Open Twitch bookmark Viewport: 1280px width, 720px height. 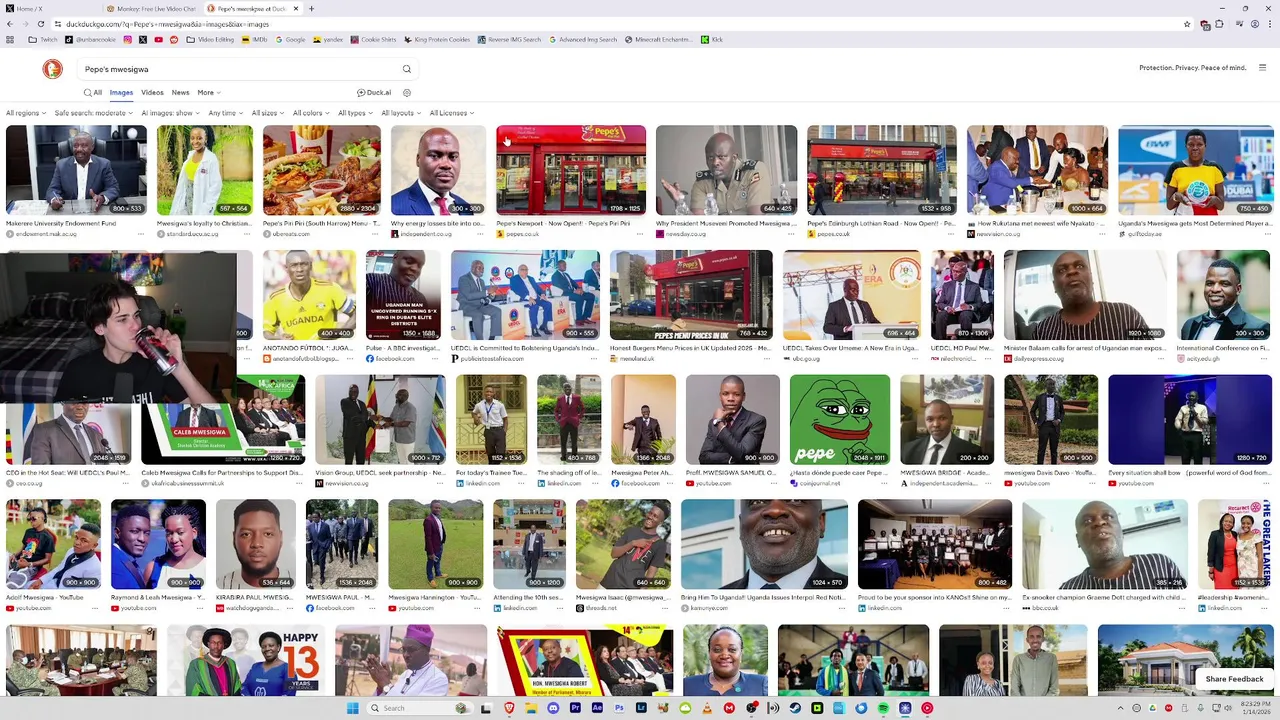[x=44, y=40]
